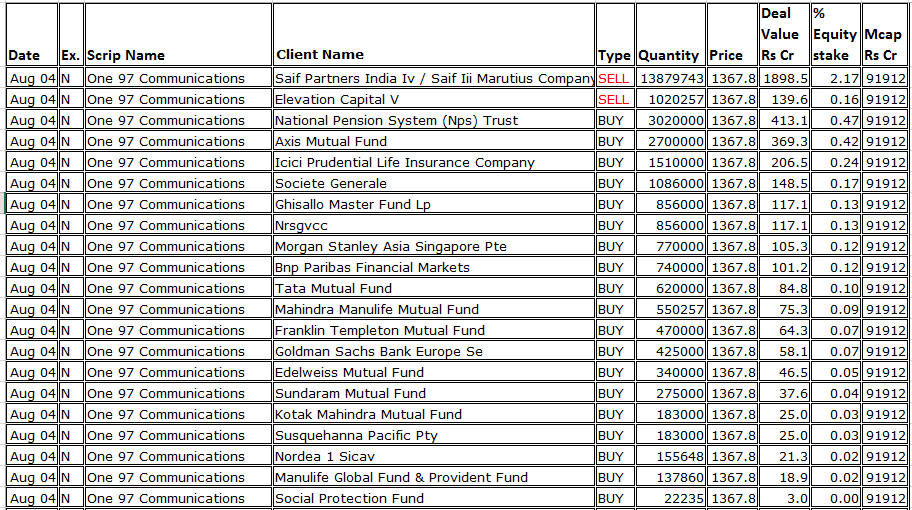This screenshot has height=510, width=912.
Task: Click 'Ghisallo Master Fund Lp' cell
Action: coord(434,204)
